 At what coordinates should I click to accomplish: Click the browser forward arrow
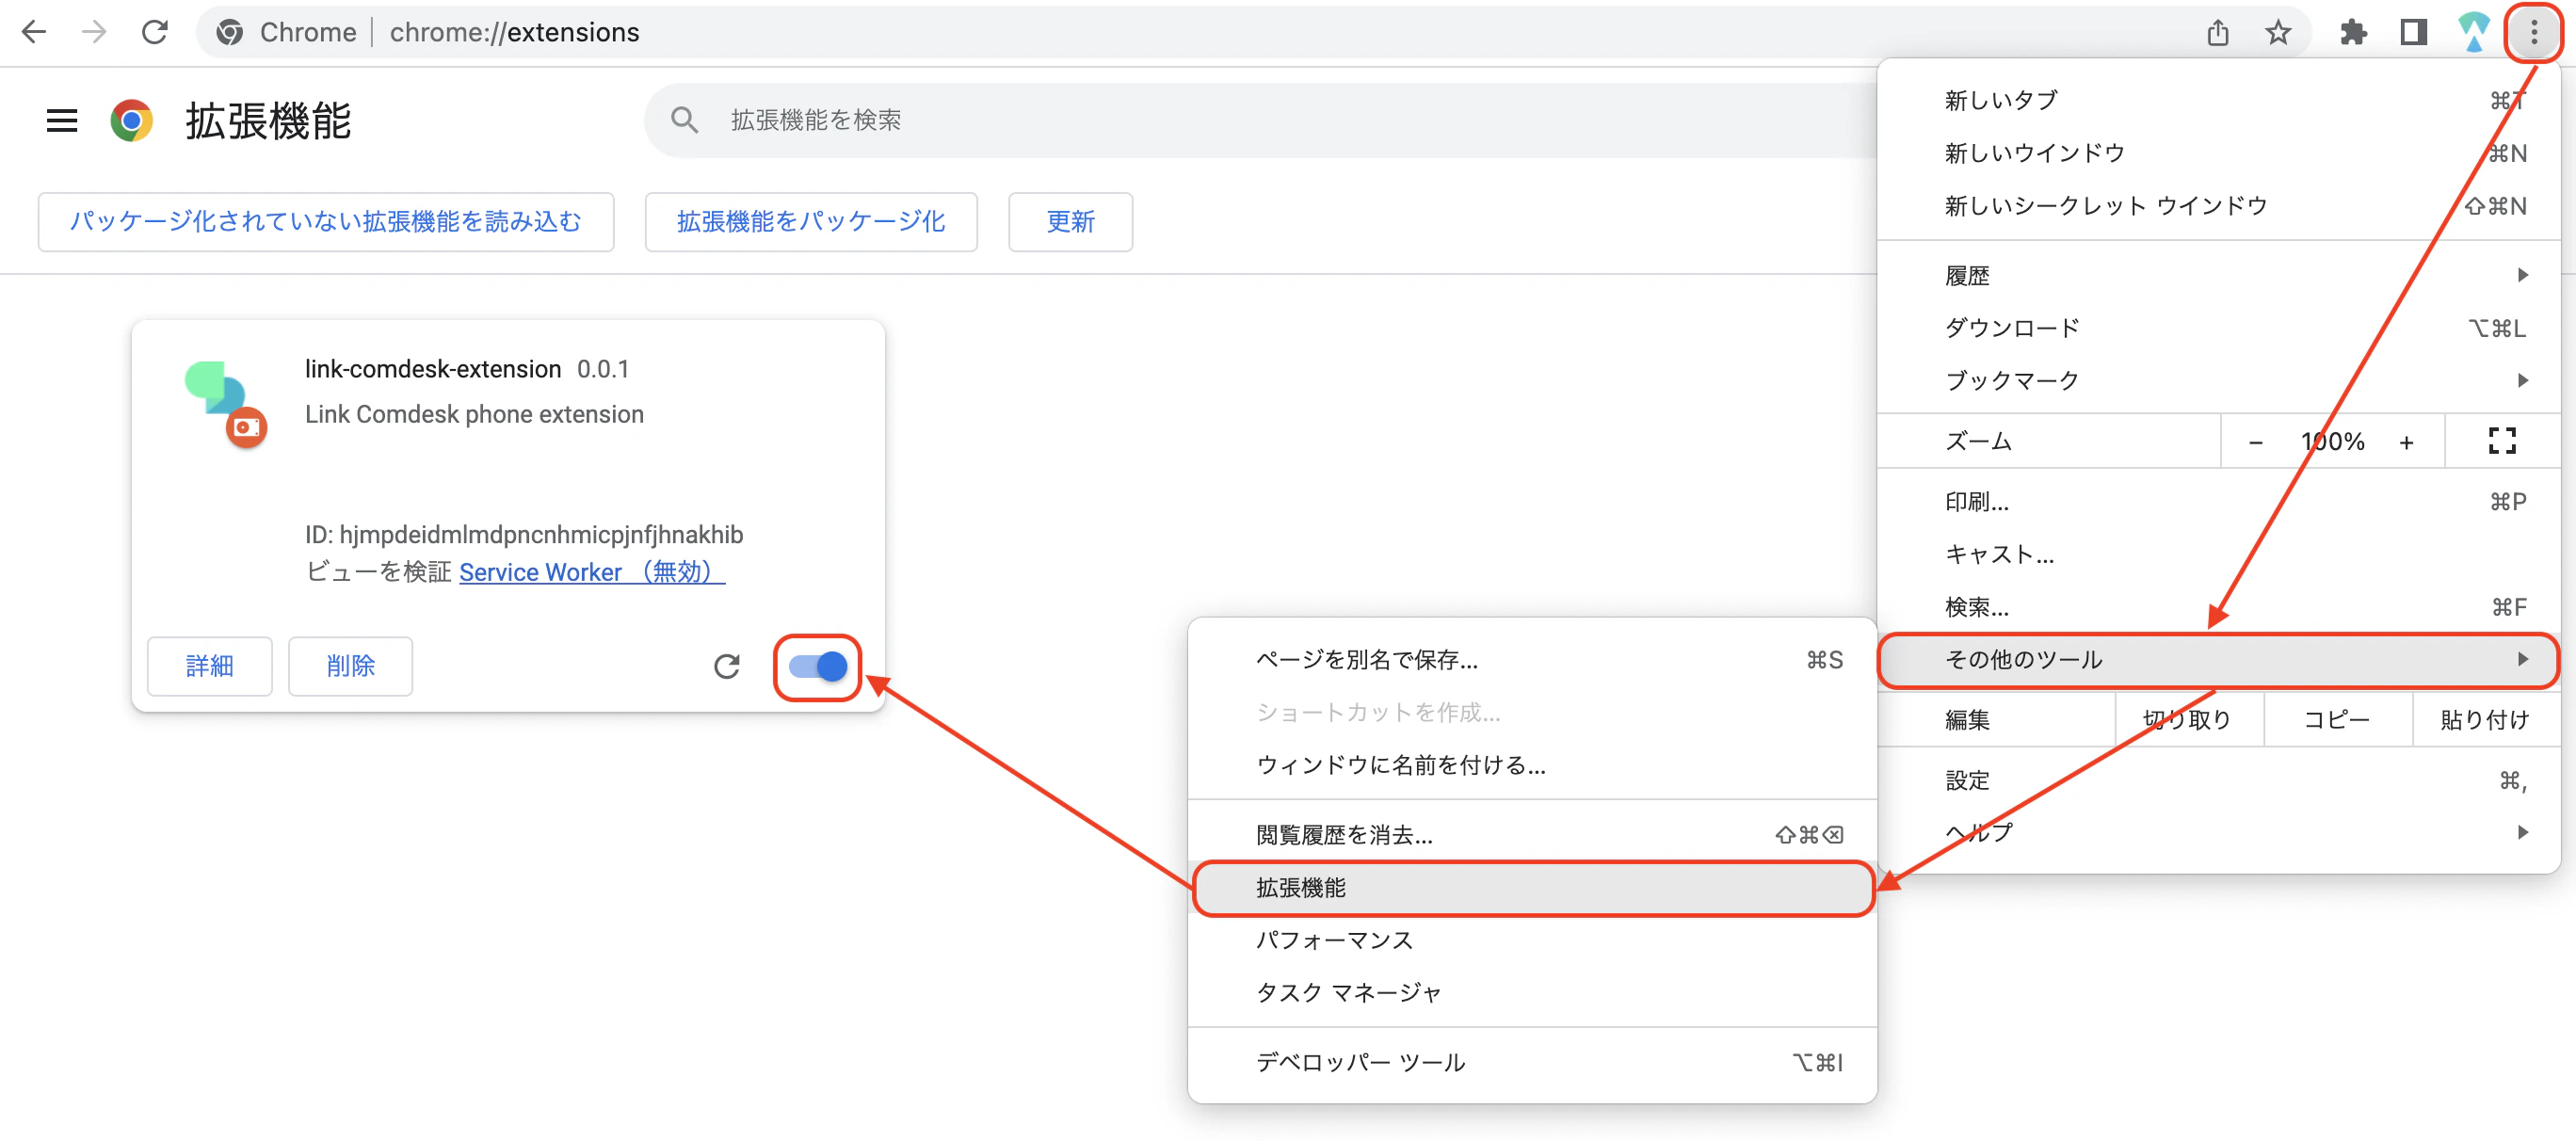click(x=94, y=32)
